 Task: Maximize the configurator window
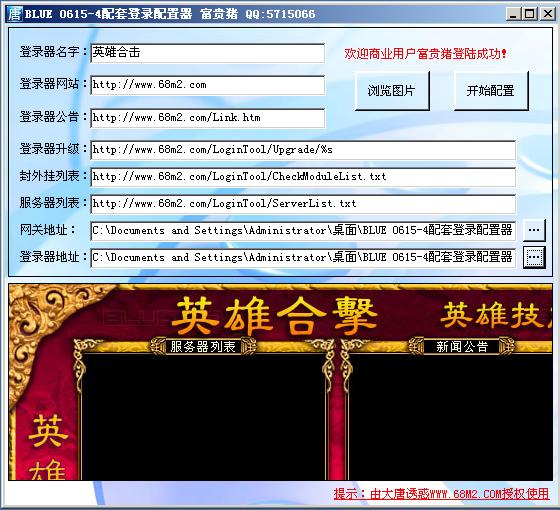pyautogui.click(x=529, y=14)
